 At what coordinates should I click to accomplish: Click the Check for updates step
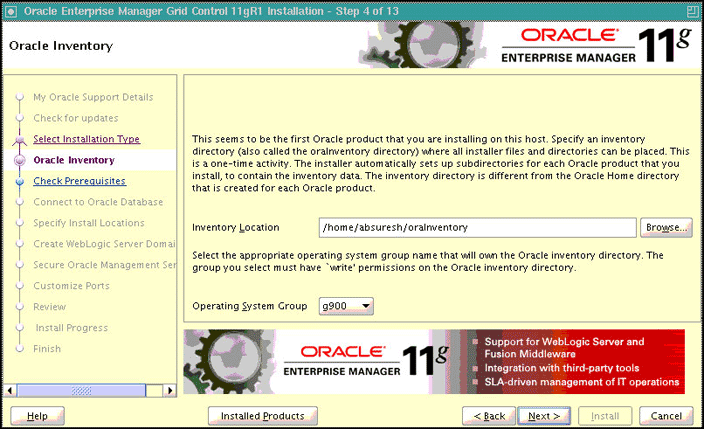[76, 118]
